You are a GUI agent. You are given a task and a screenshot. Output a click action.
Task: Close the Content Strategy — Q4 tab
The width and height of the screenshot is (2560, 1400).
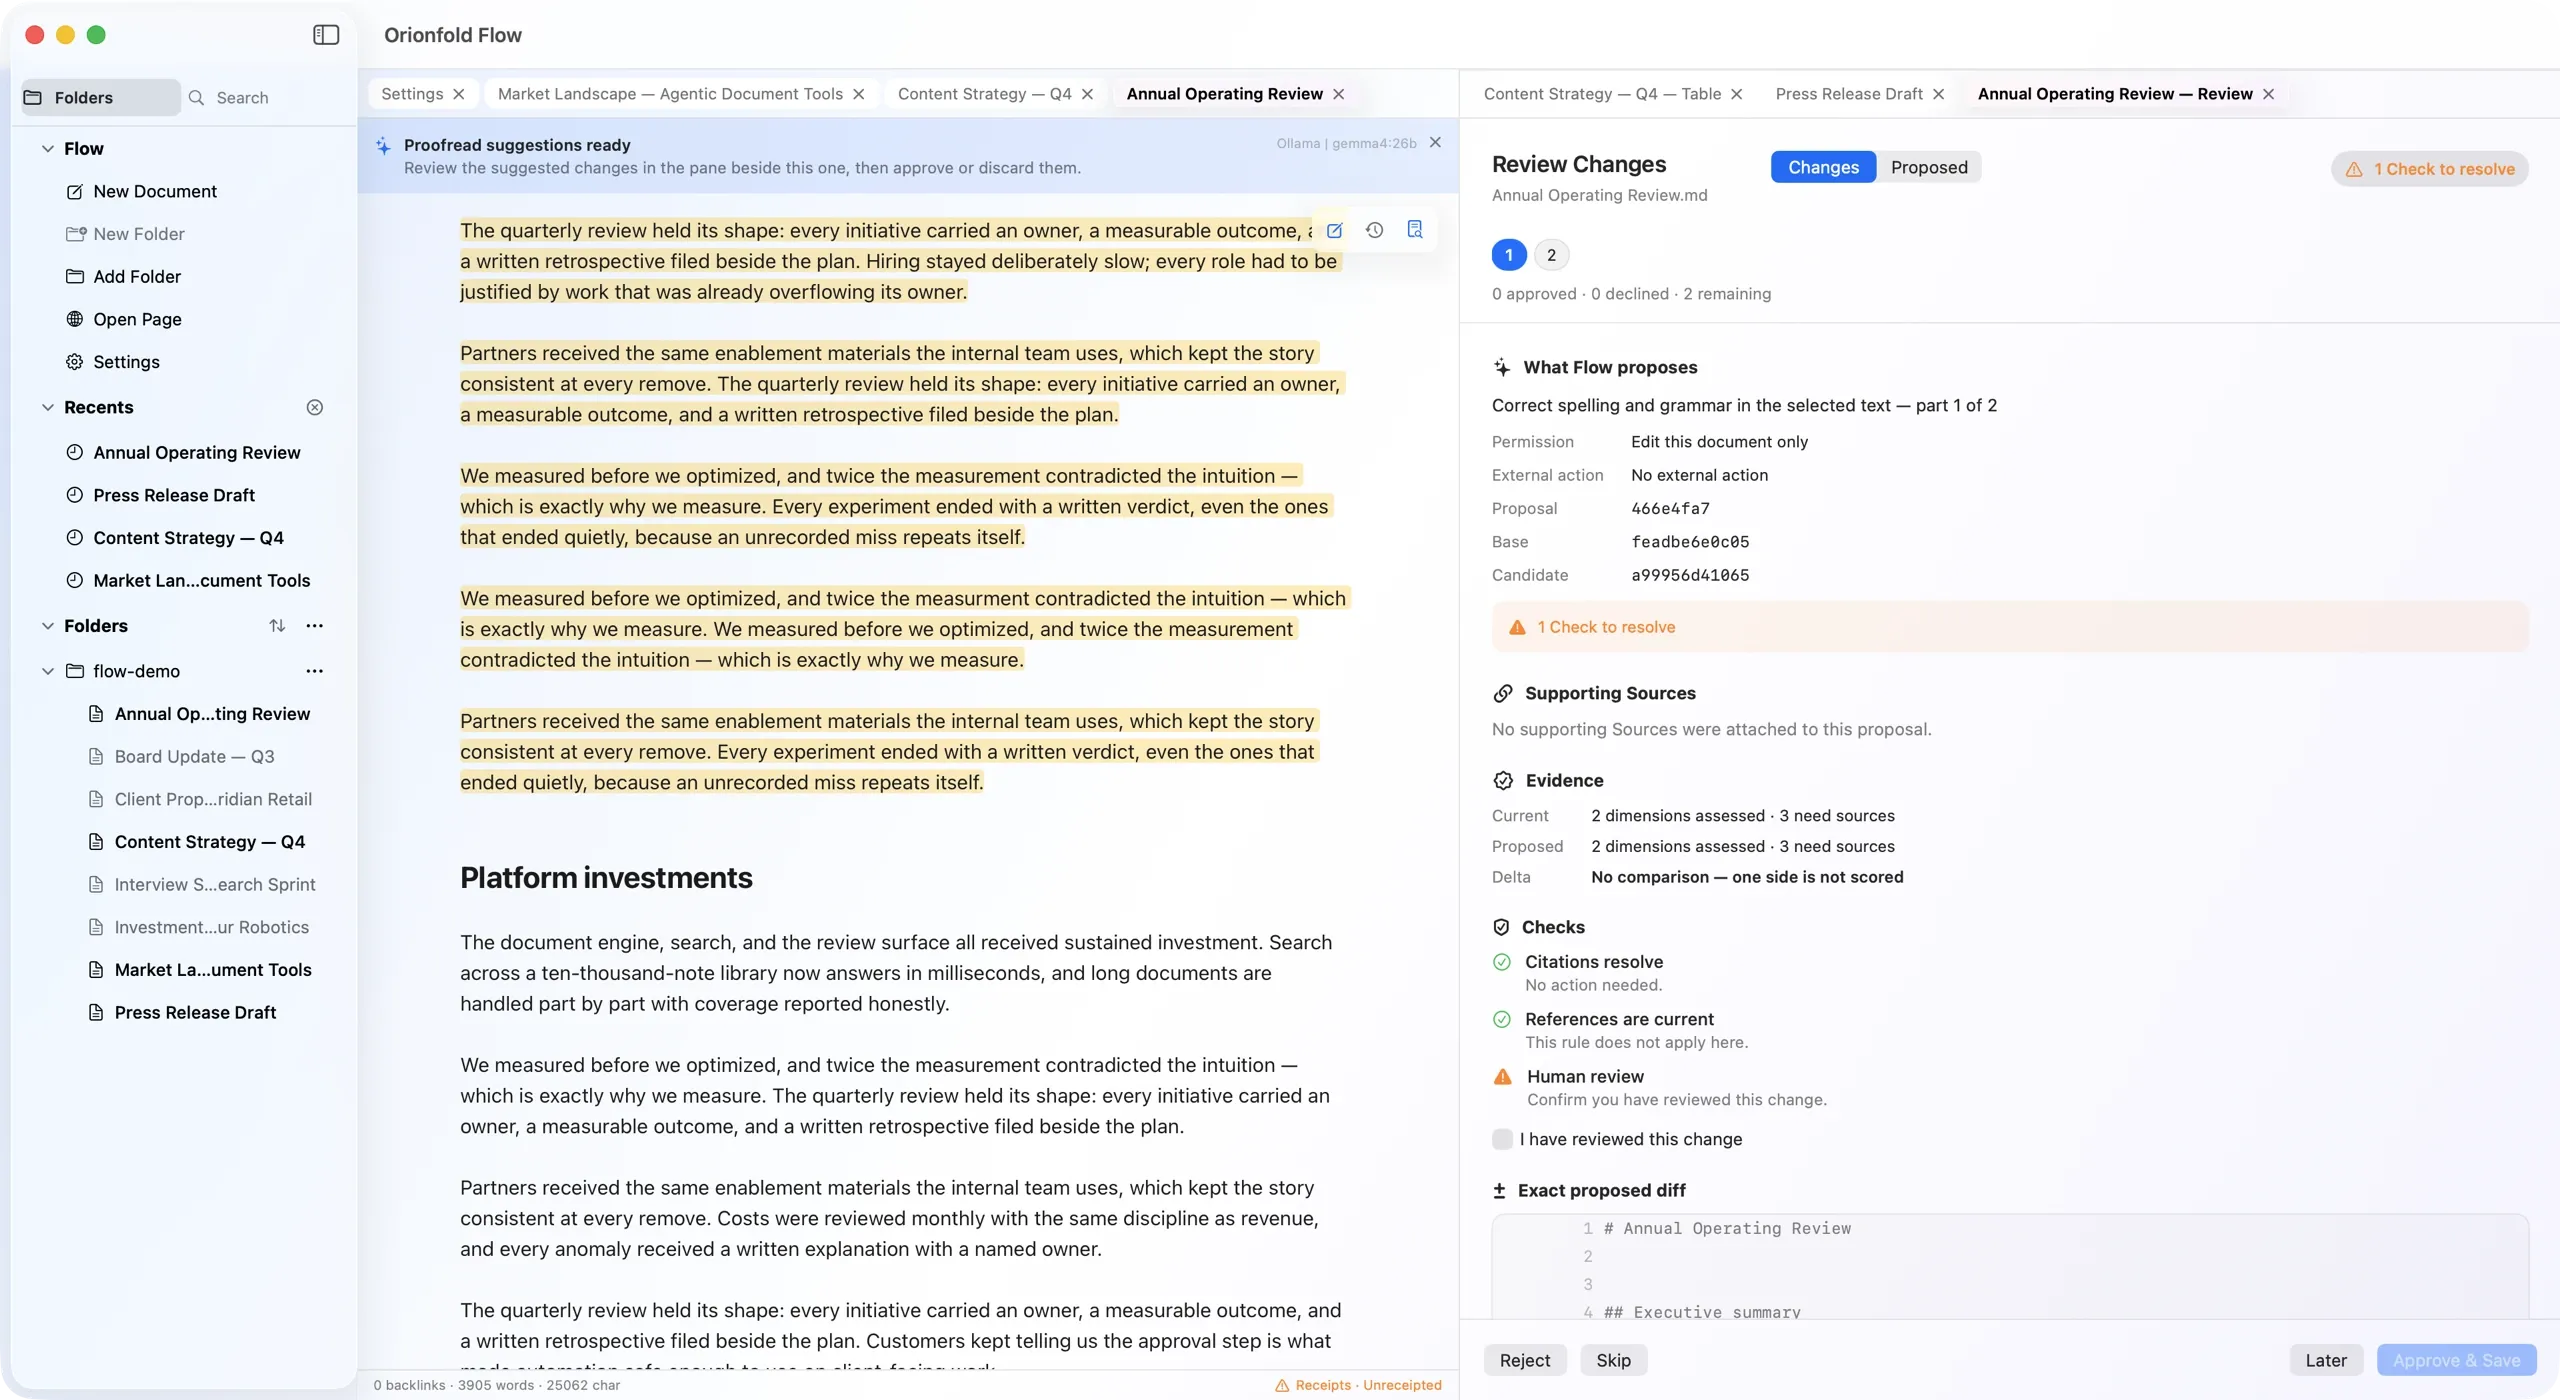tap(1088, 94)
